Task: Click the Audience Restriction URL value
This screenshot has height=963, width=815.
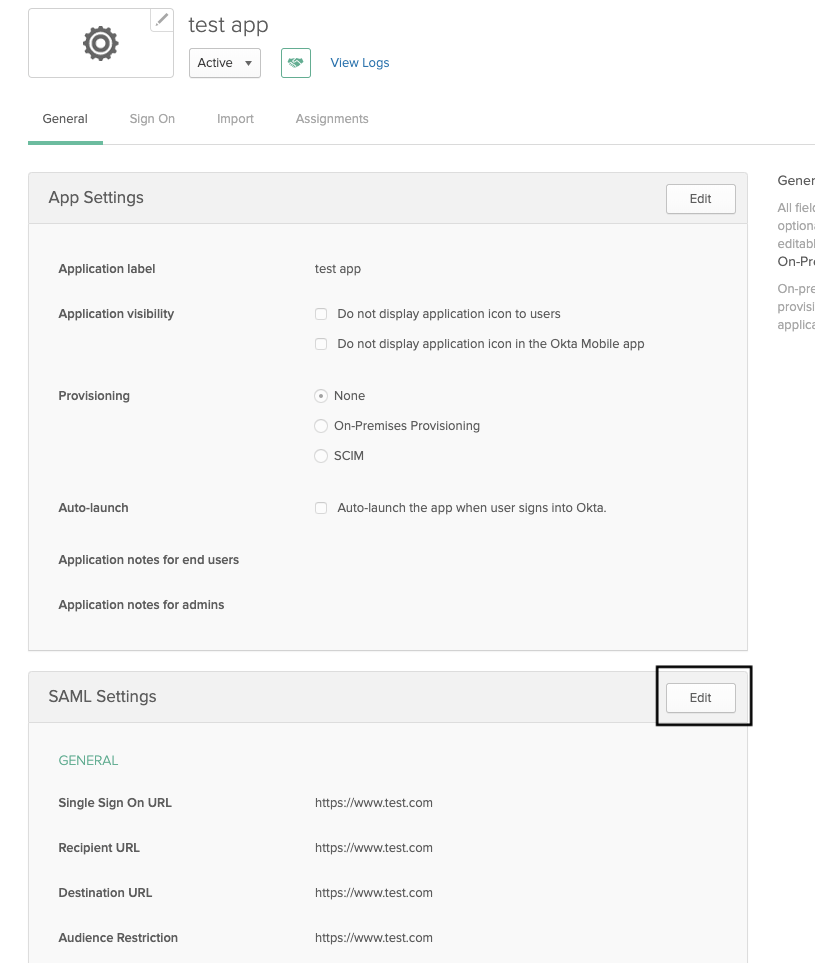Action: click(x=374, y=938)
